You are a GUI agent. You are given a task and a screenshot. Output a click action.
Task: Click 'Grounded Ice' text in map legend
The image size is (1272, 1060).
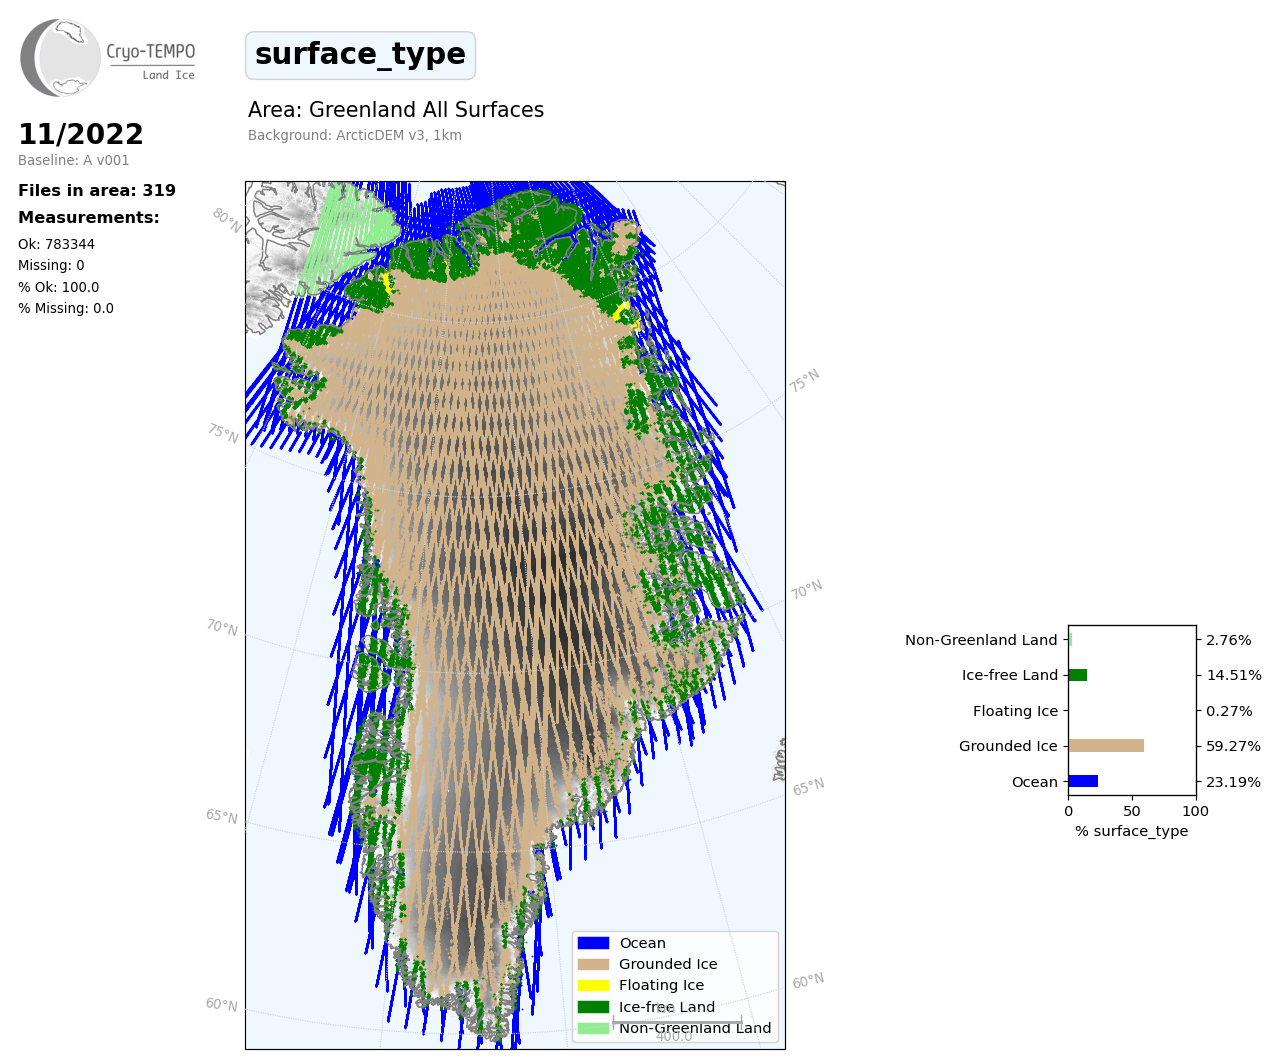pos(668,964)
